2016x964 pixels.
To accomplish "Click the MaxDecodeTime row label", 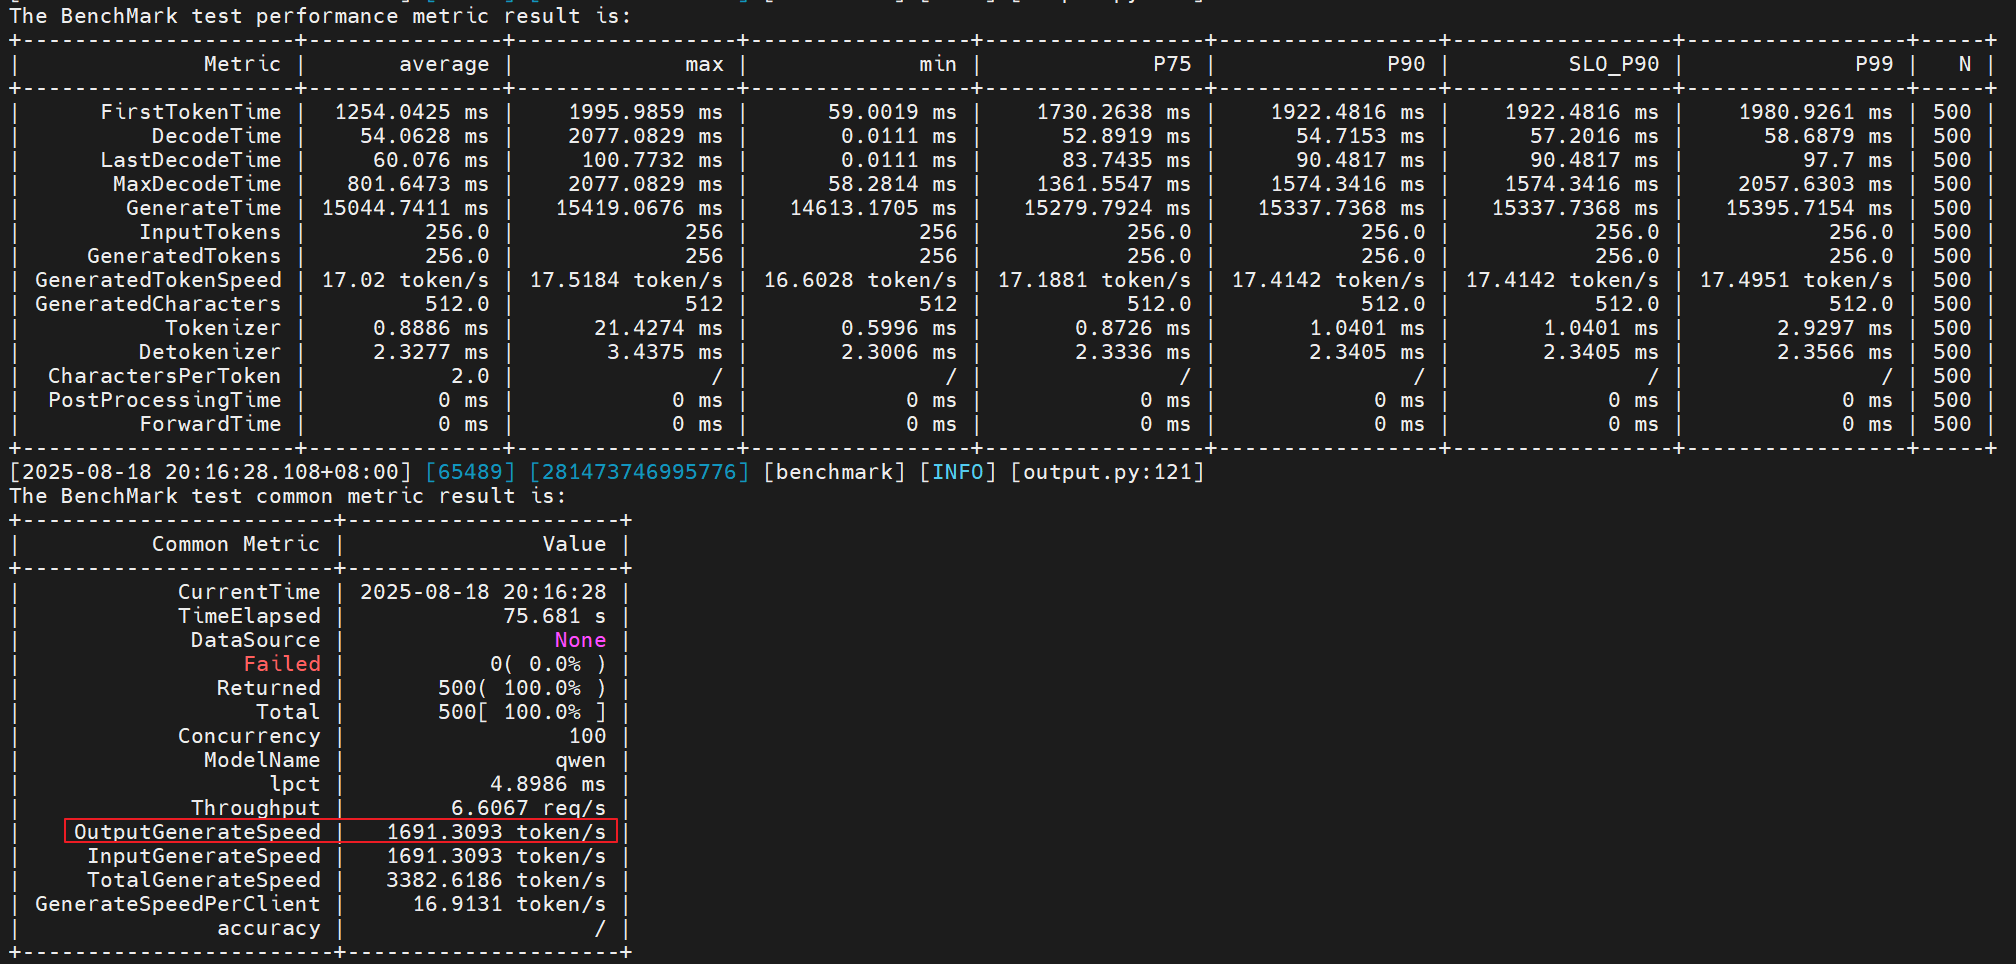I will [197, 184].
